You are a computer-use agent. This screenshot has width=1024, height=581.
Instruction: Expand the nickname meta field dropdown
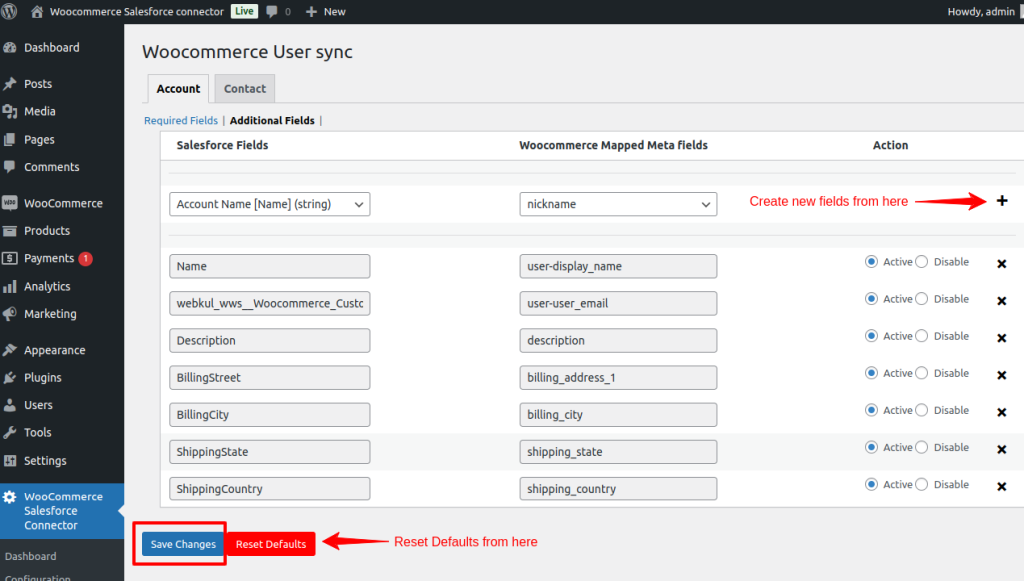point(618,204)
